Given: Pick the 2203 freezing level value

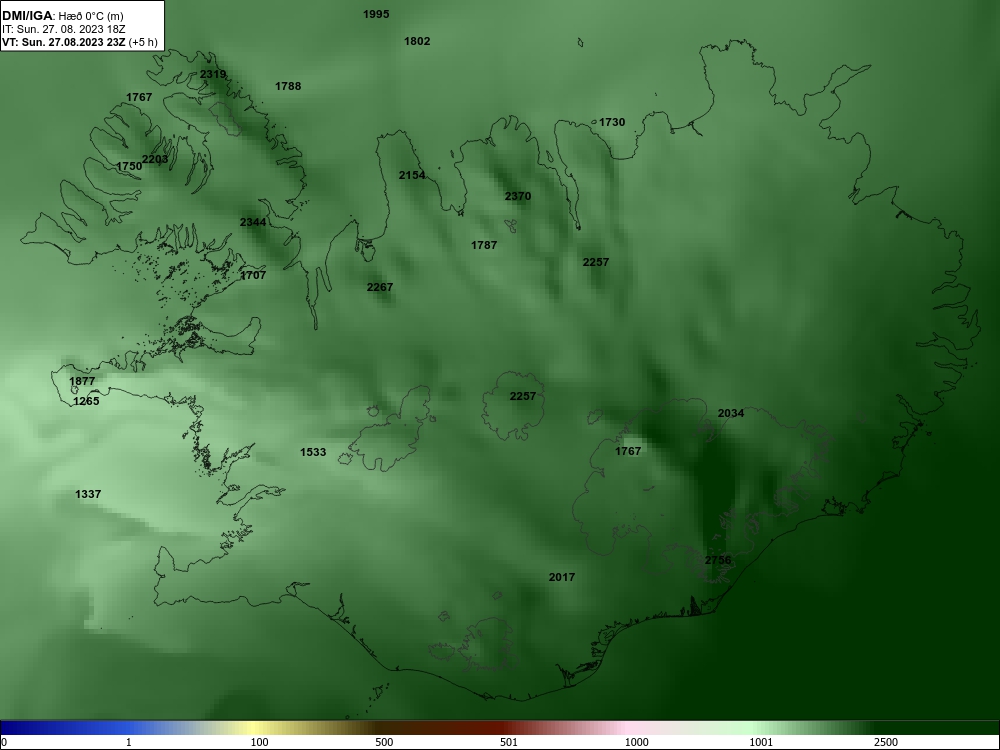Looking at the screenshot, I should pyautogui.click(x=155, y=159).
